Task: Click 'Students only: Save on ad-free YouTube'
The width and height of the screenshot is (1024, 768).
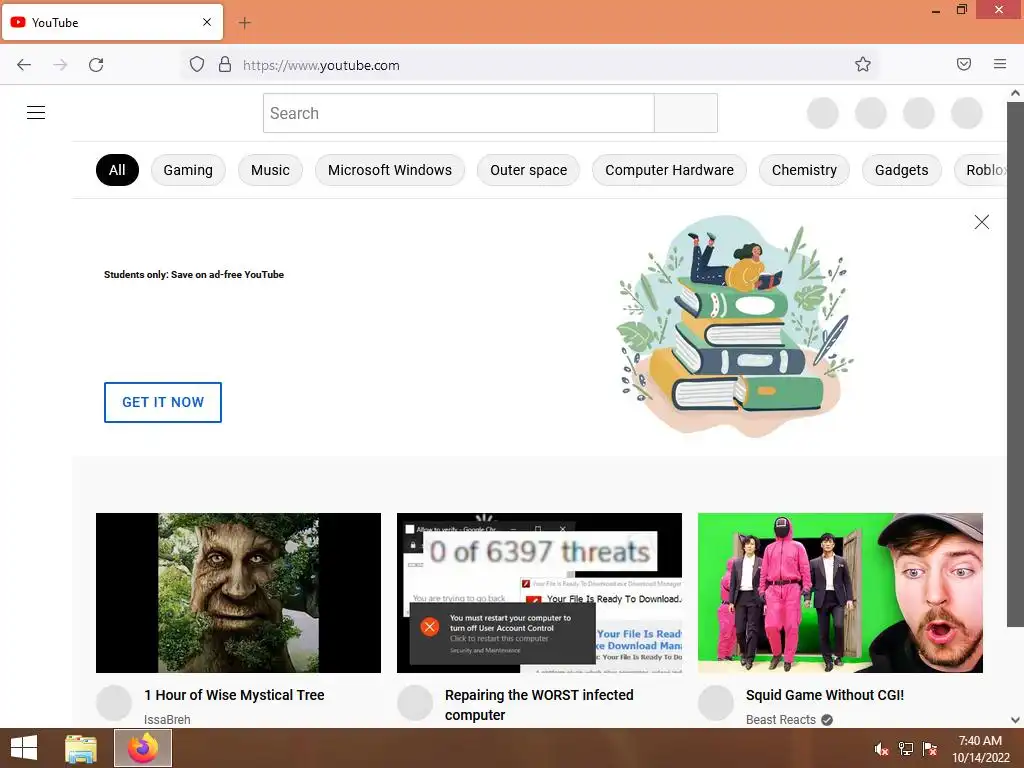Action: (194, 275)
